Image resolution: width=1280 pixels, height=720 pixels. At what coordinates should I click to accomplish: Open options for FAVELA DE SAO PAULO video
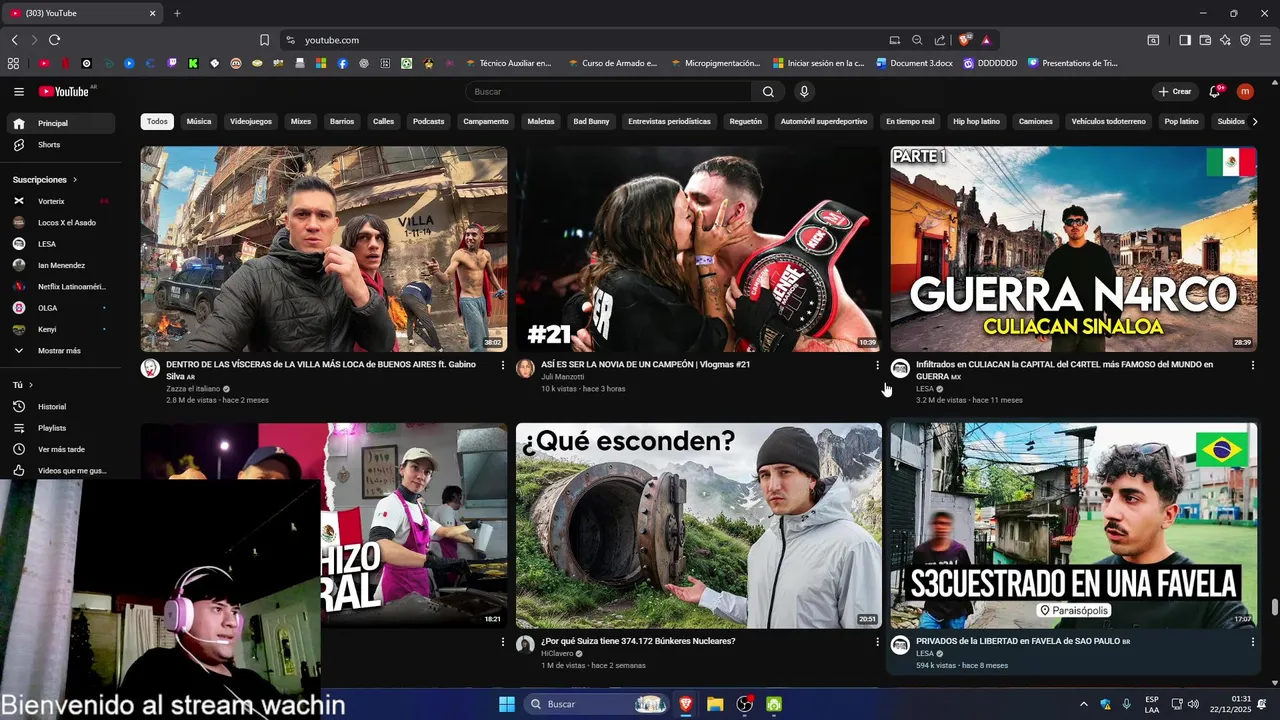(x=1252, y=642)
